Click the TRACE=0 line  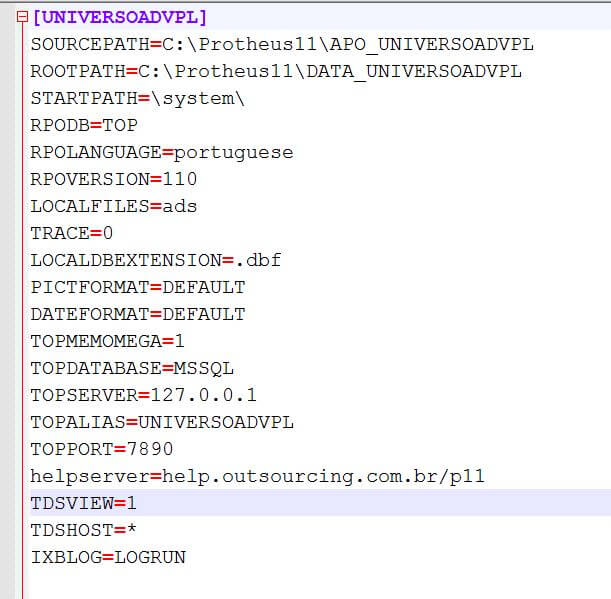(x=72, y=233)
